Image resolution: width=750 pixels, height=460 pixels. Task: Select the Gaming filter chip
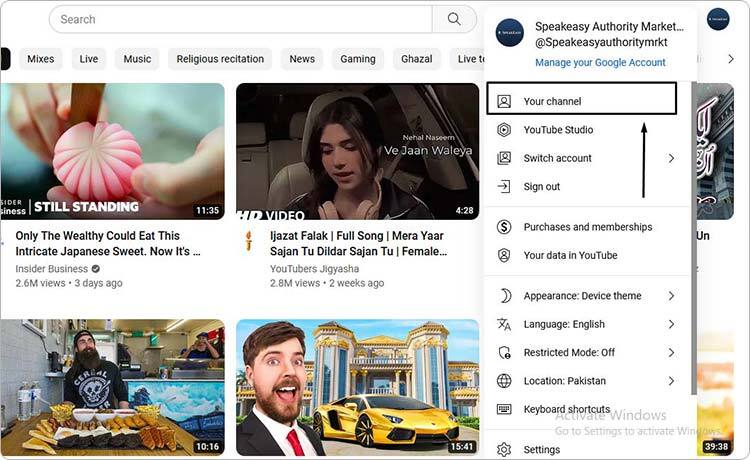358,59
